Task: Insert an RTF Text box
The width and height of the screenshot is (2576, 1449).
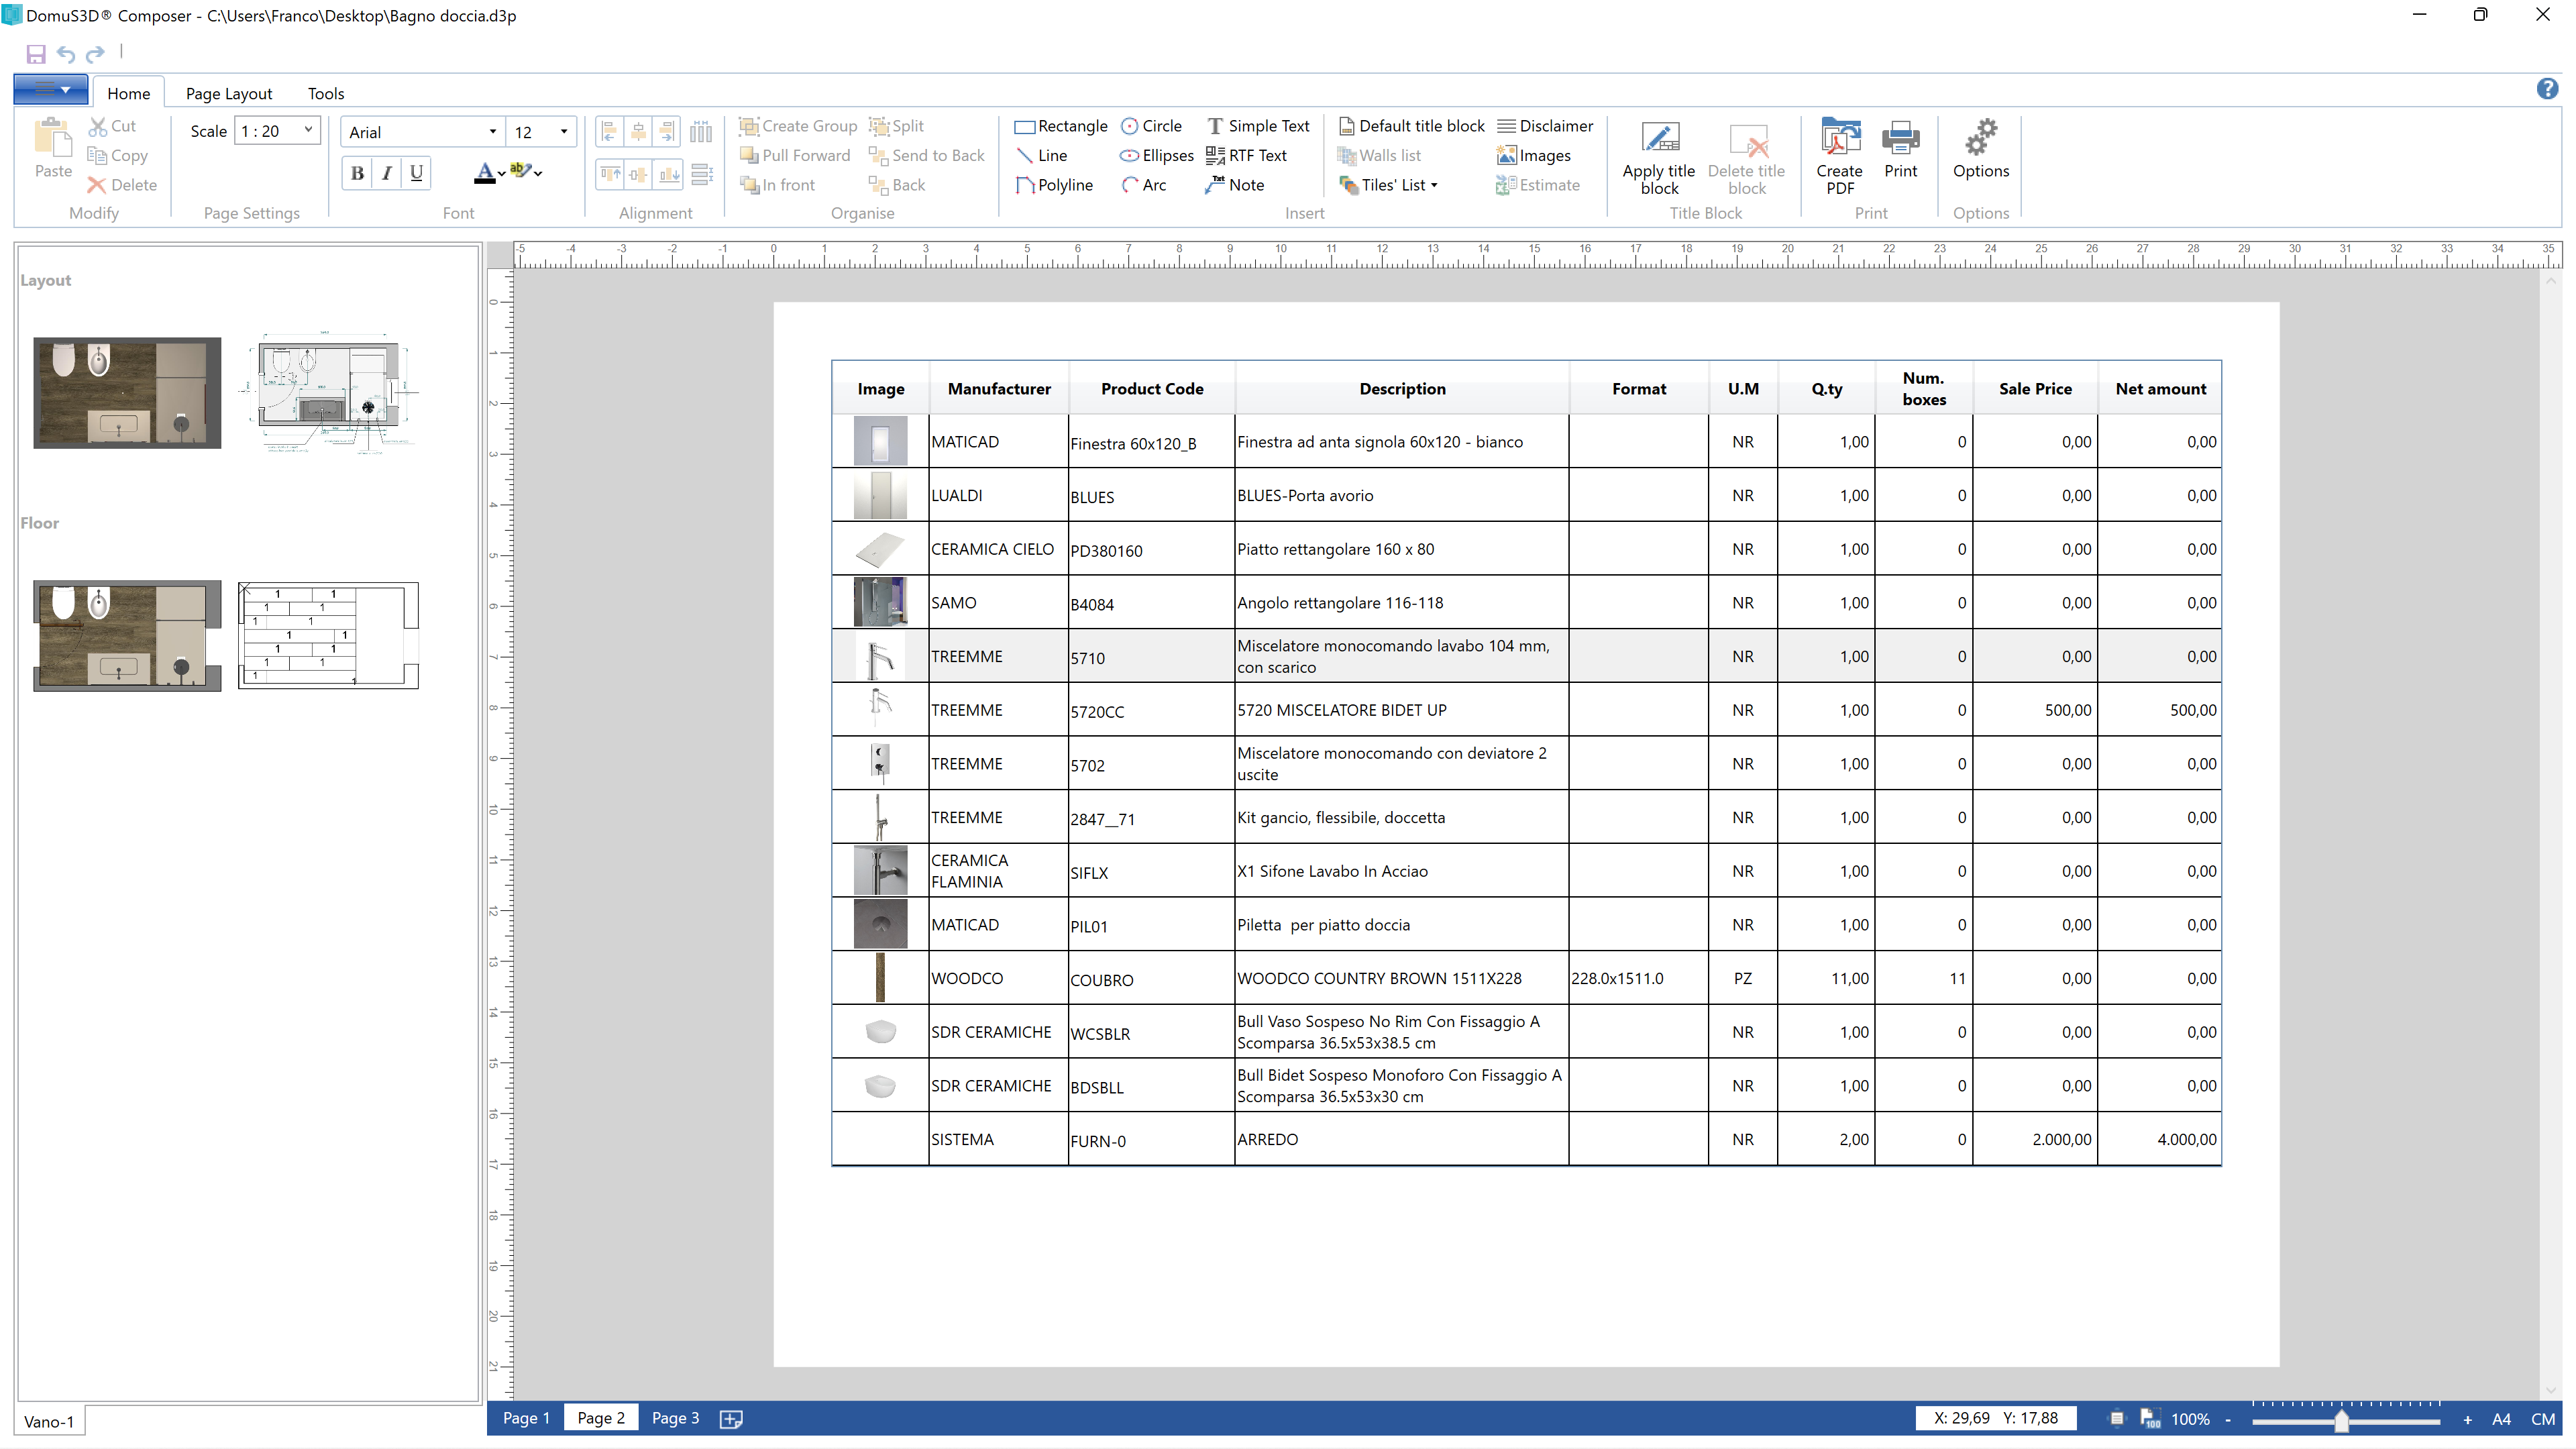Action: coord(1246,155)
